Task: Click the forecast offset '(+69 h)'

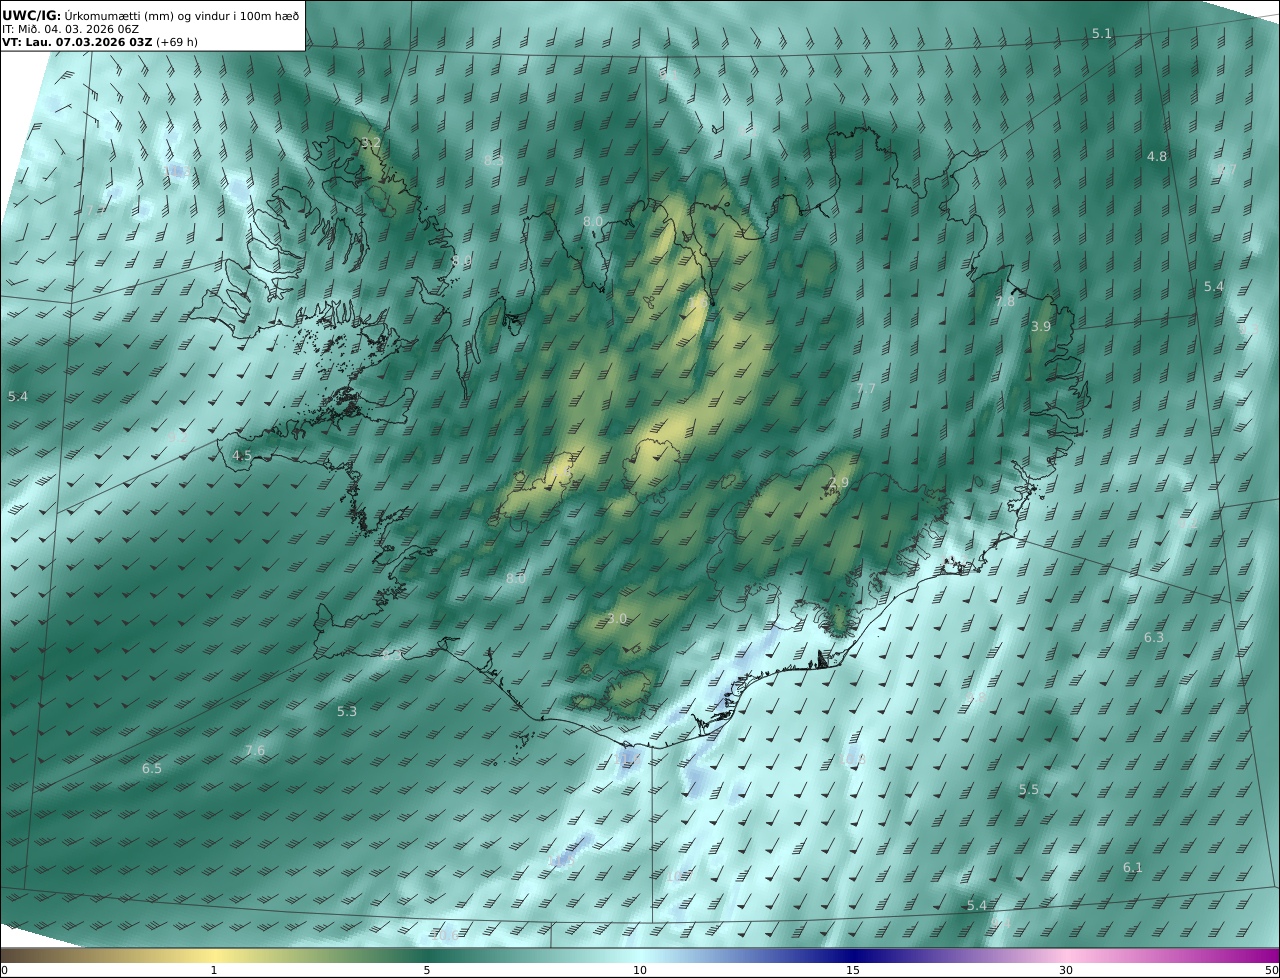Action: point(177,43)
